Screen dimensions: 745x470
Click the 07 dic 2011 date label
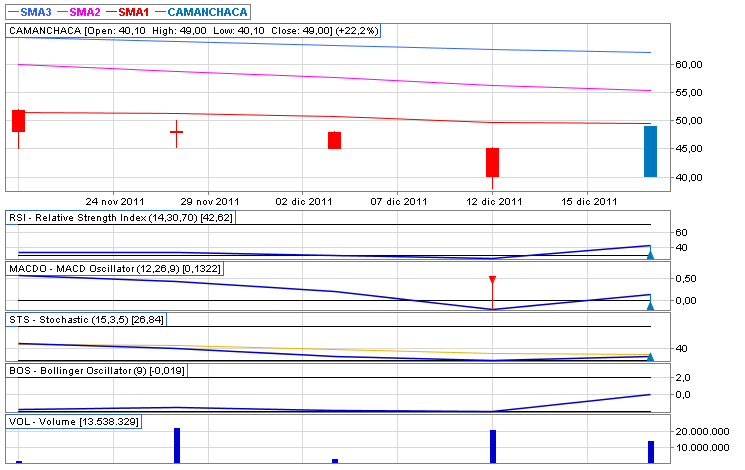397,201
